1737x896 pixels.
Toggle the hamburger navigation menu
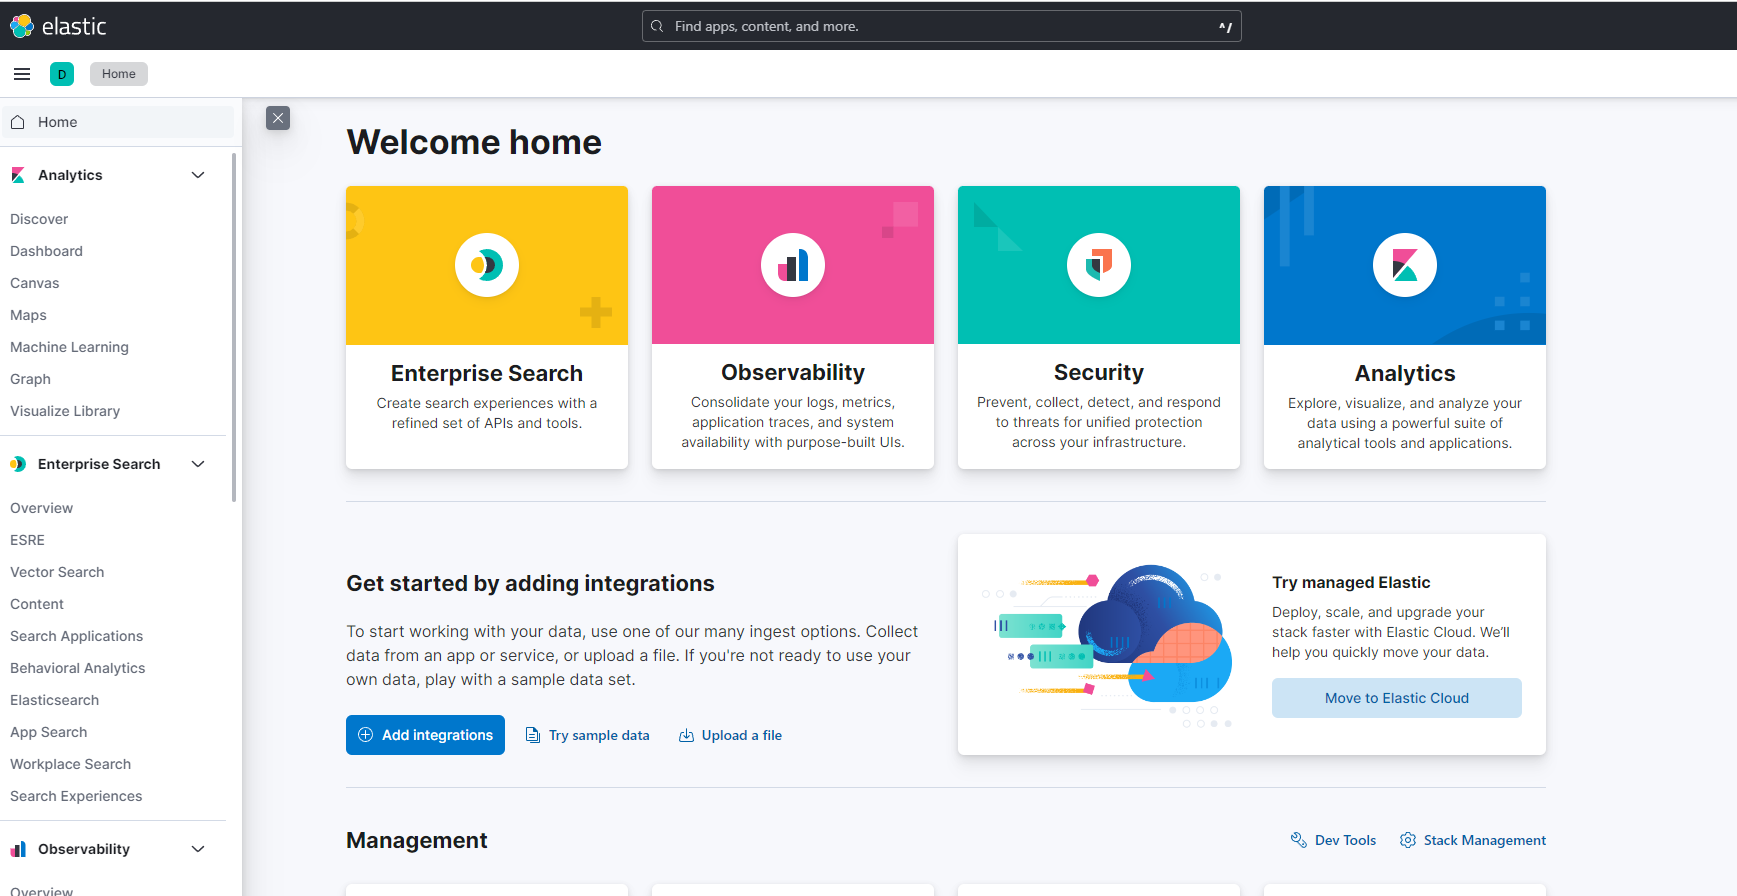point(22,74)
